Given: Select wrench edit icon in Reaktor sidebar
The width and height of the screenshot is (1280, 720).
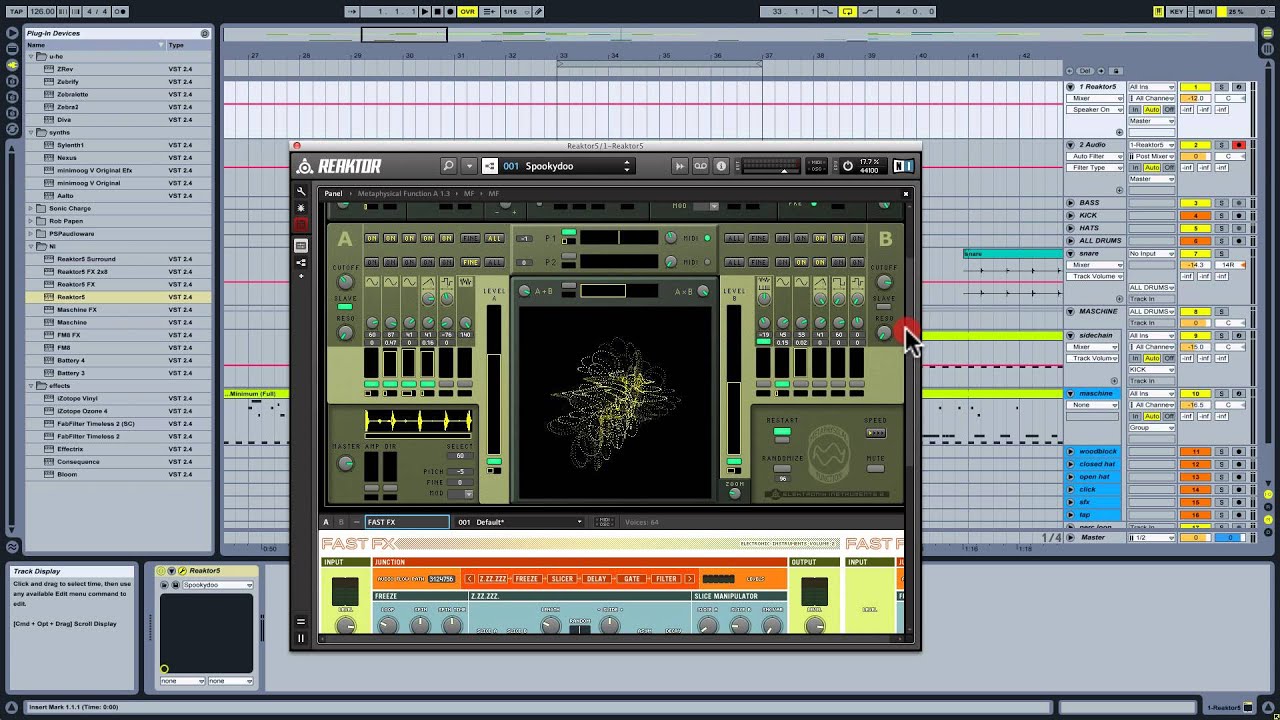Looking at the screenshot, I should [x=301, y=192].
